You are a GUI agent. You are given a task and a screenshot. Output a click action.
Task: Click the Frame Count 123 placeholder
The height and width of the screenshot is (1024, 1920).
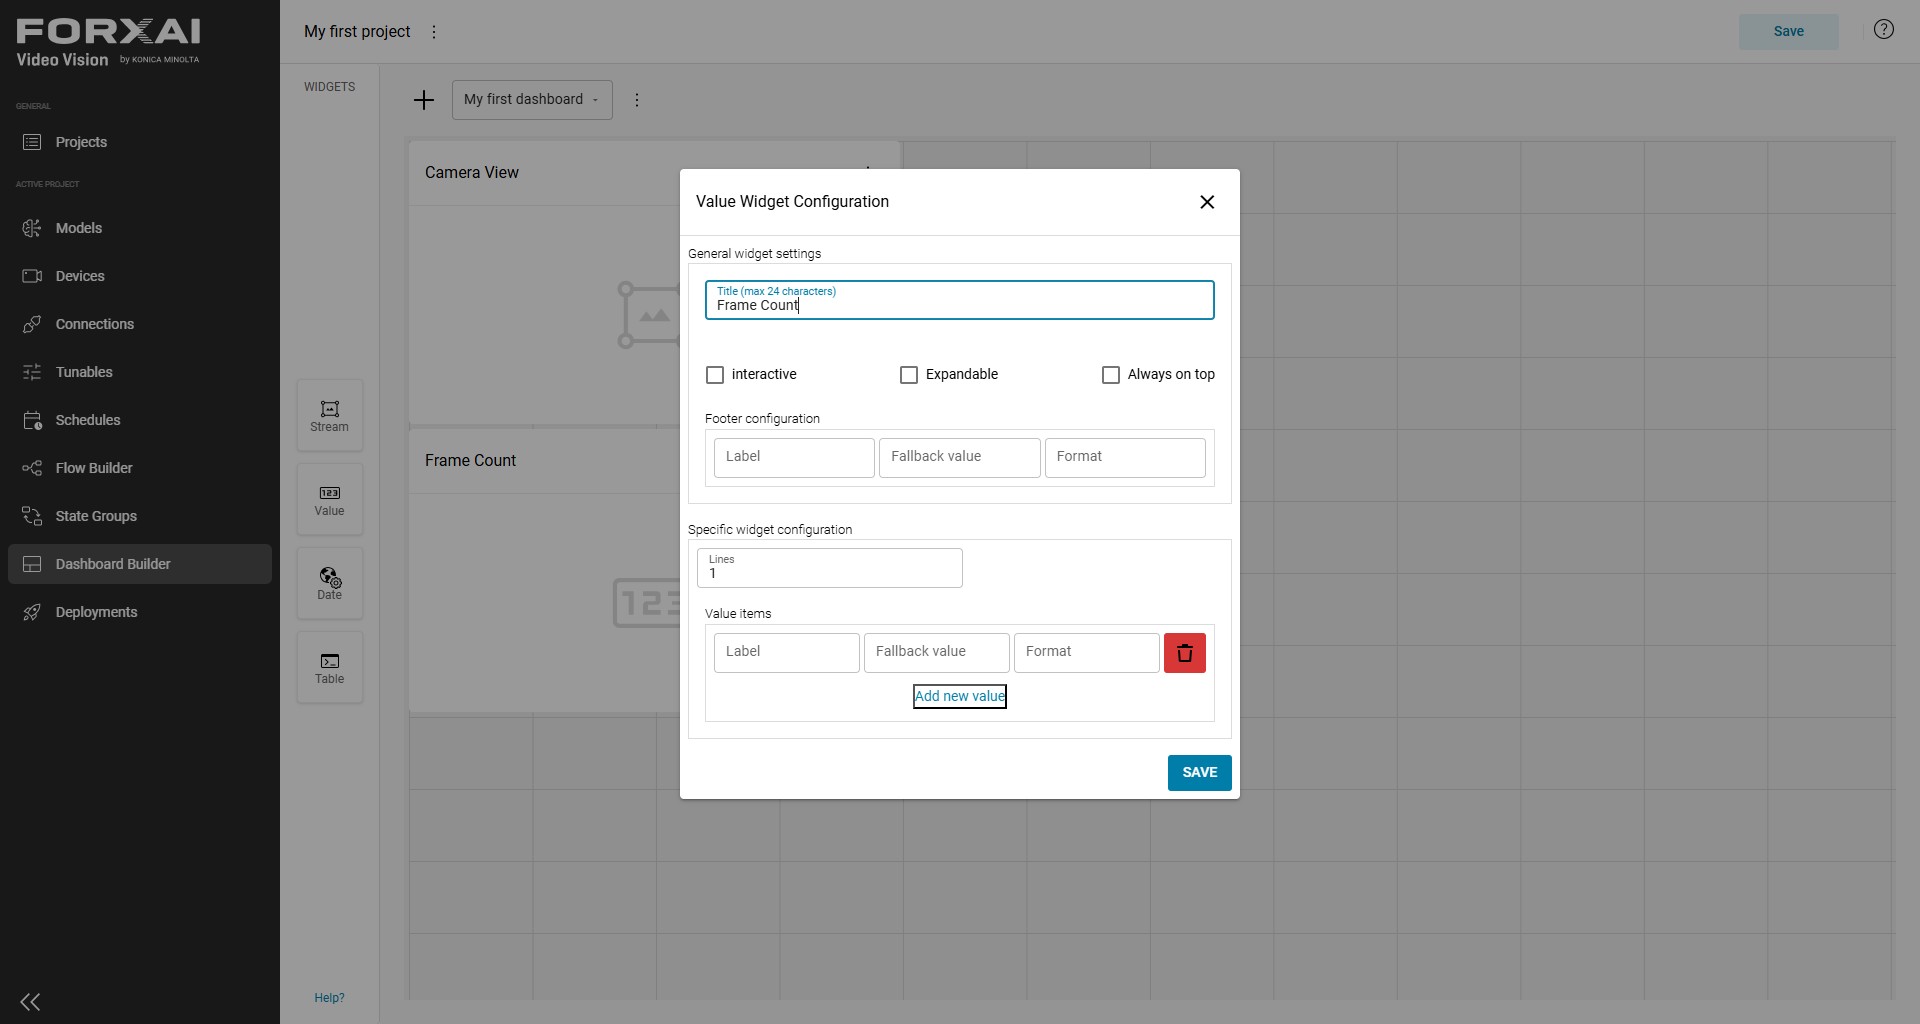pos(646,603)
